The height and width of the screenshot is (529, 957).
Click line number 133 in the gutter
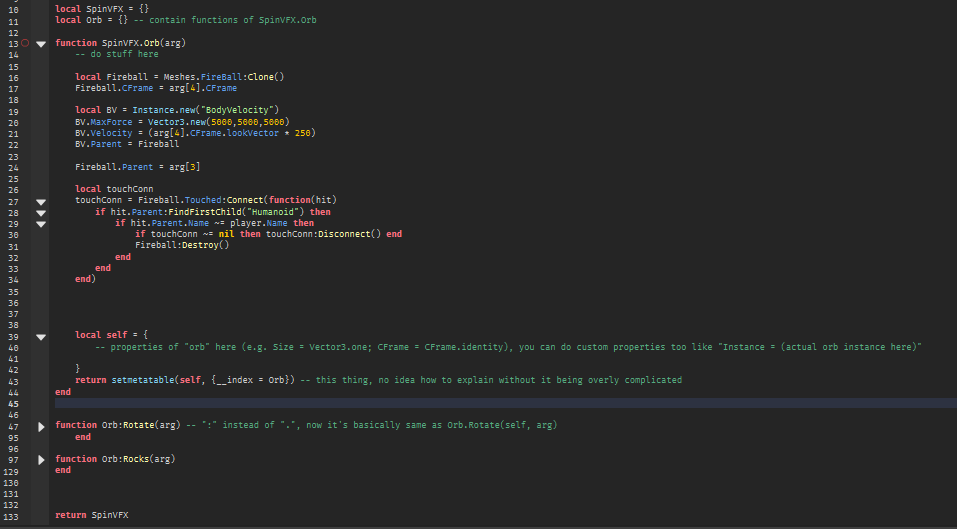[11, 516]
